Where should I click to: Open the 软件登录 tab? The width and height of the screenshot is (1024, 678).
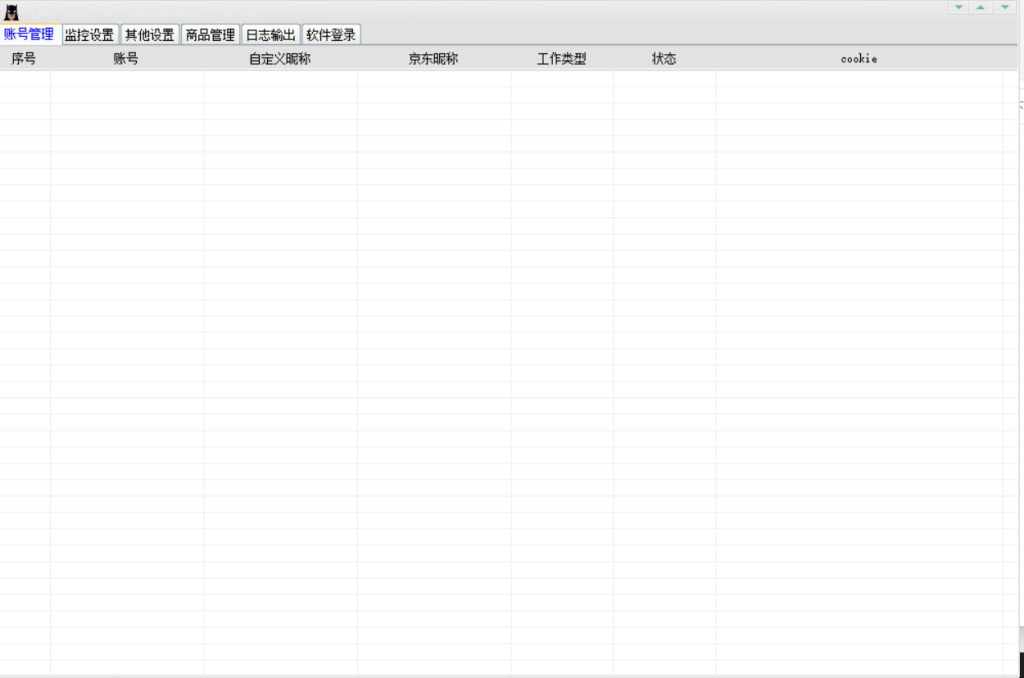pos(331,35)
